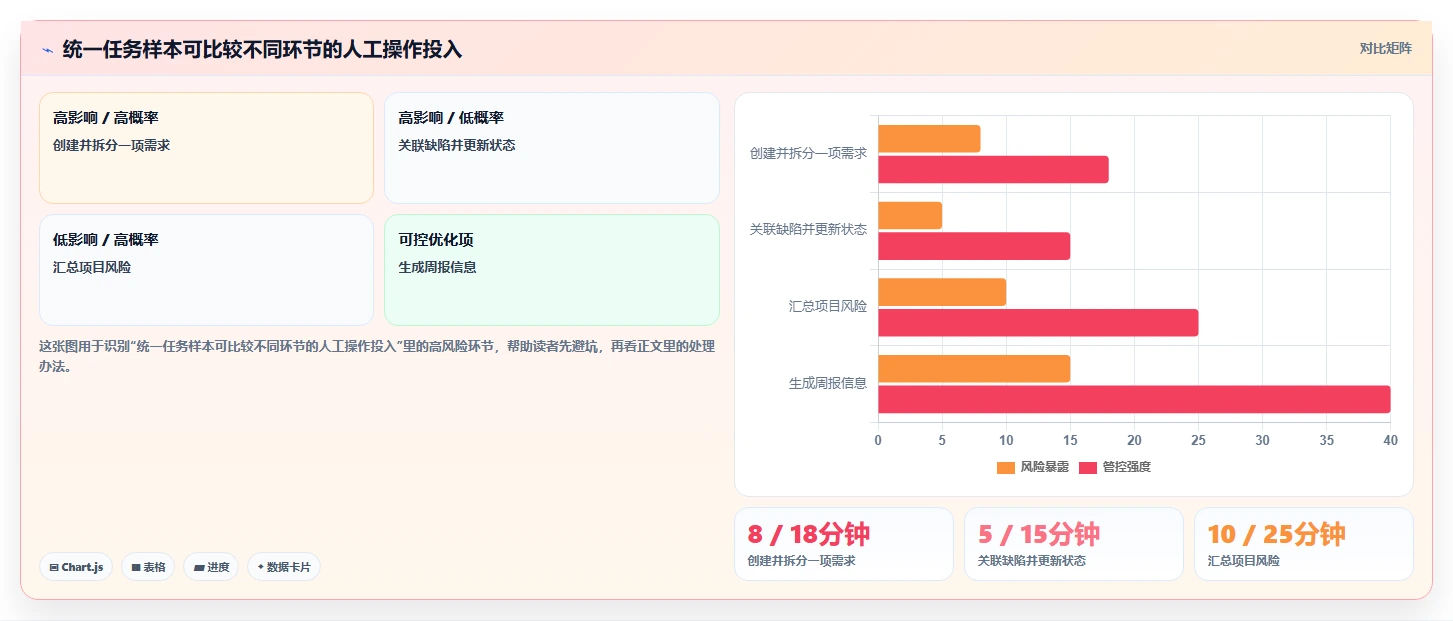Toggle the 管控强度 red legend swatch
The height and width of the screenshot is (621, 1453).
coord(1088,467)
